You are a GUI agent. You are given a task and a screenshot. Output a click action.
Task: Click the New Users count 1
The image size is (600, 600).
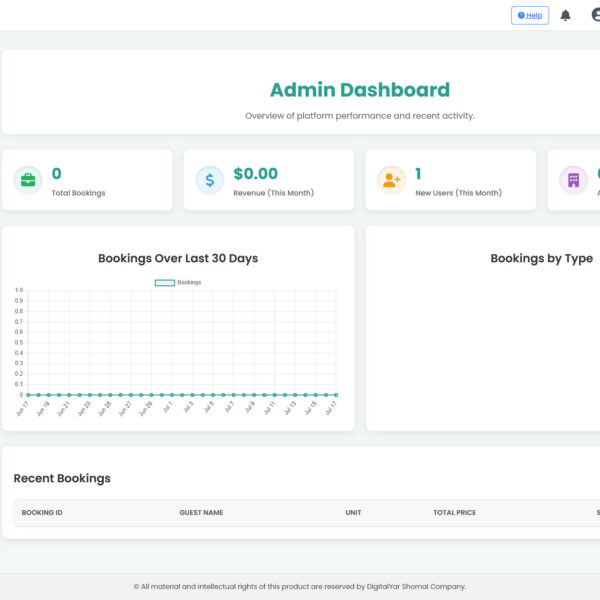(x=418, y=174)
